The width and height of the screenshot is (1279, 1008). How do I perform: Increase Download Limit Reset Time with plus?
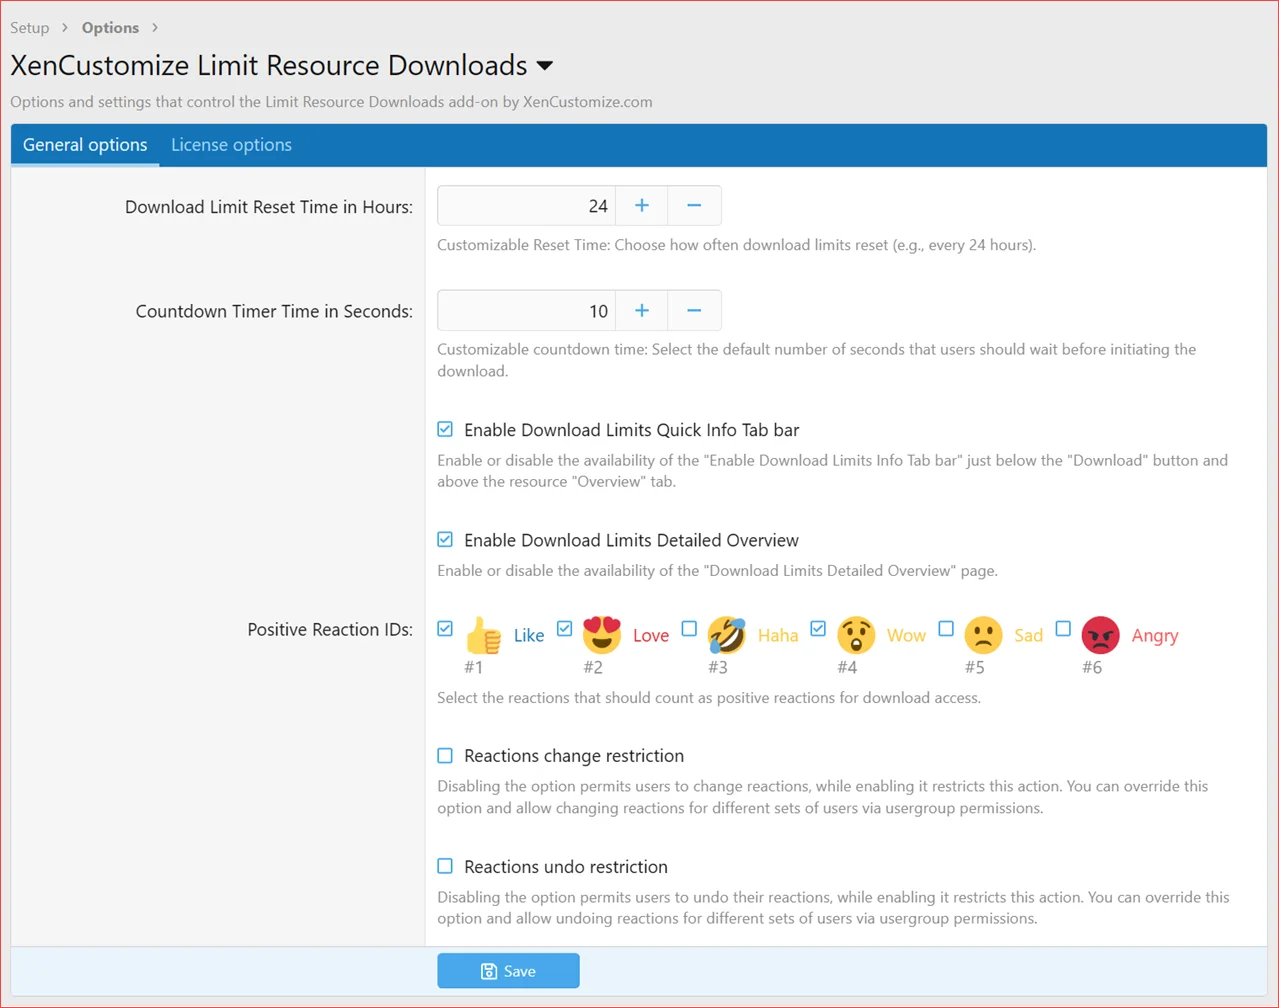(642, 206)
